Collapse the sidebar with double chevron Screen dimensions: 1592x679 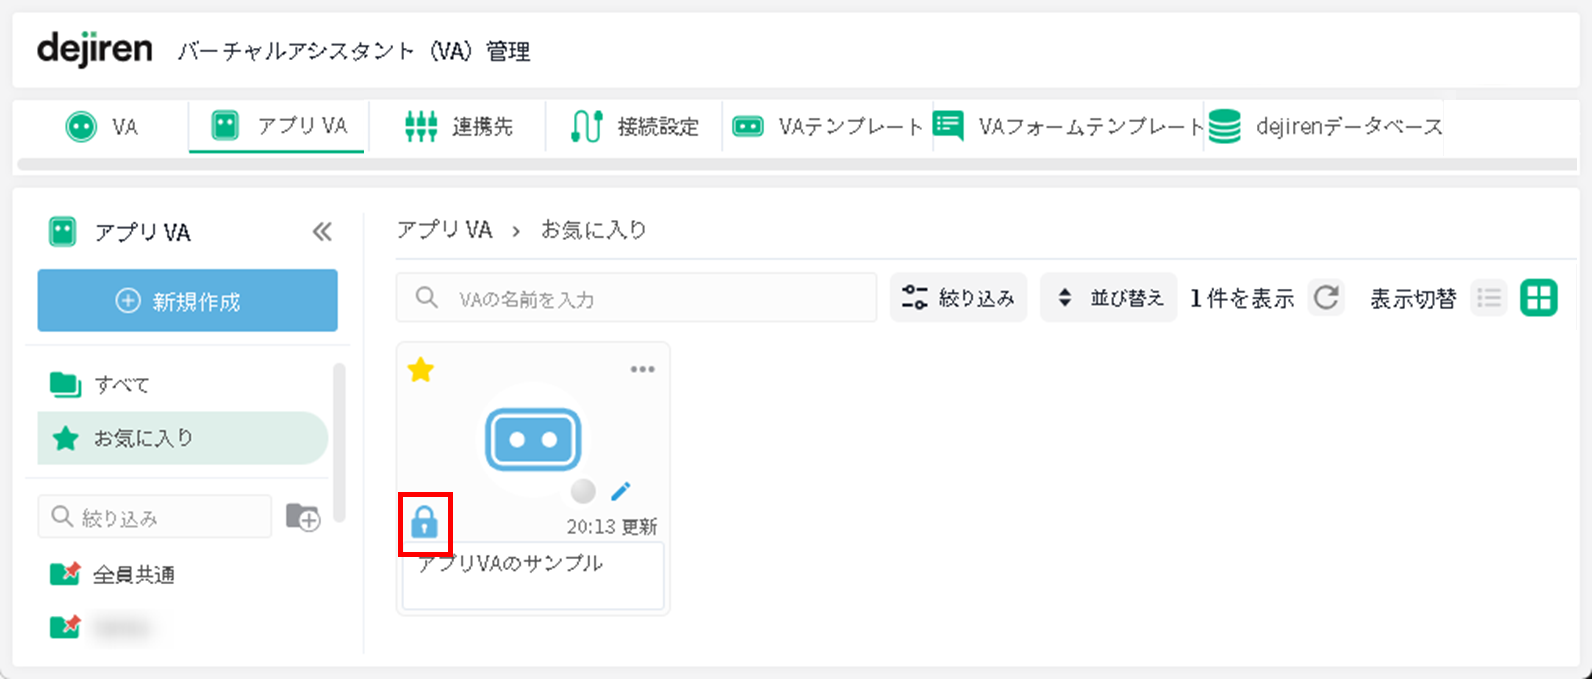pos(321,232)
